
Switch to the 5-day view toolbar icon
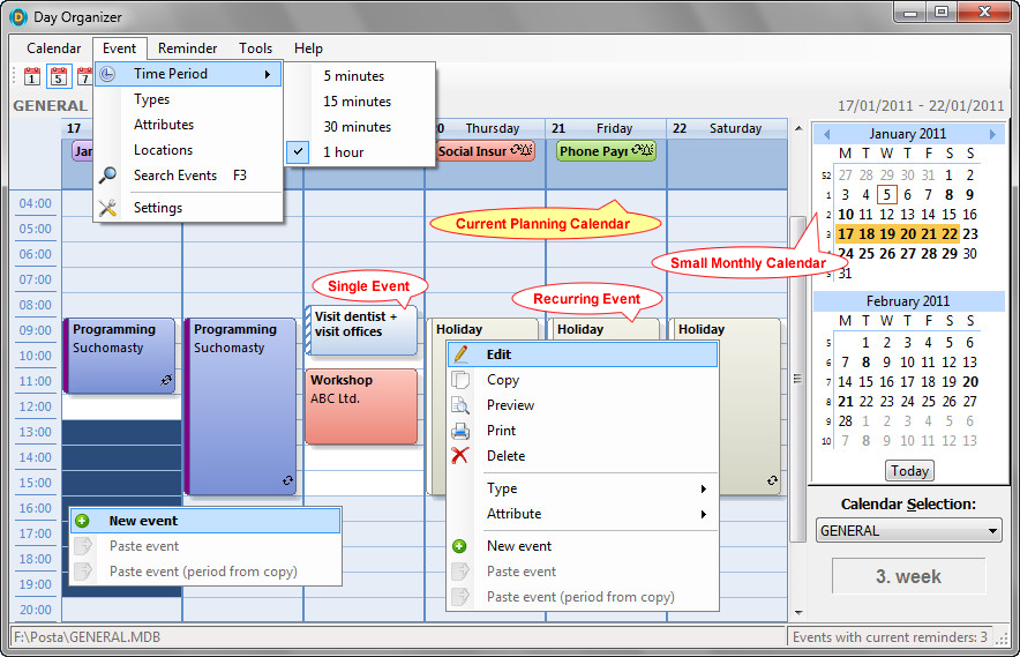pyautogui.click(x=59, y=77)
